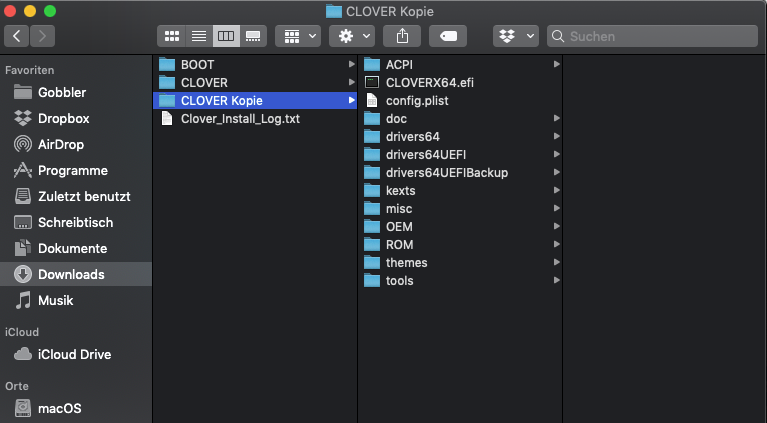The width and height of the screenshot is (767, 423).
Task: Select Downloads in the sidebar
Action: 76,274
